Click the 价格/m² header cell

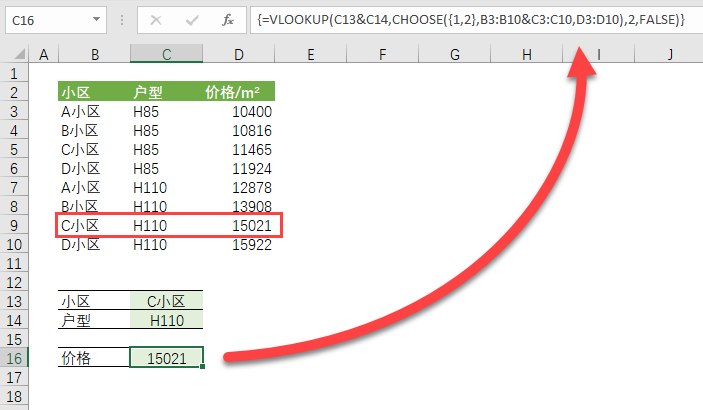coord(239,92)
